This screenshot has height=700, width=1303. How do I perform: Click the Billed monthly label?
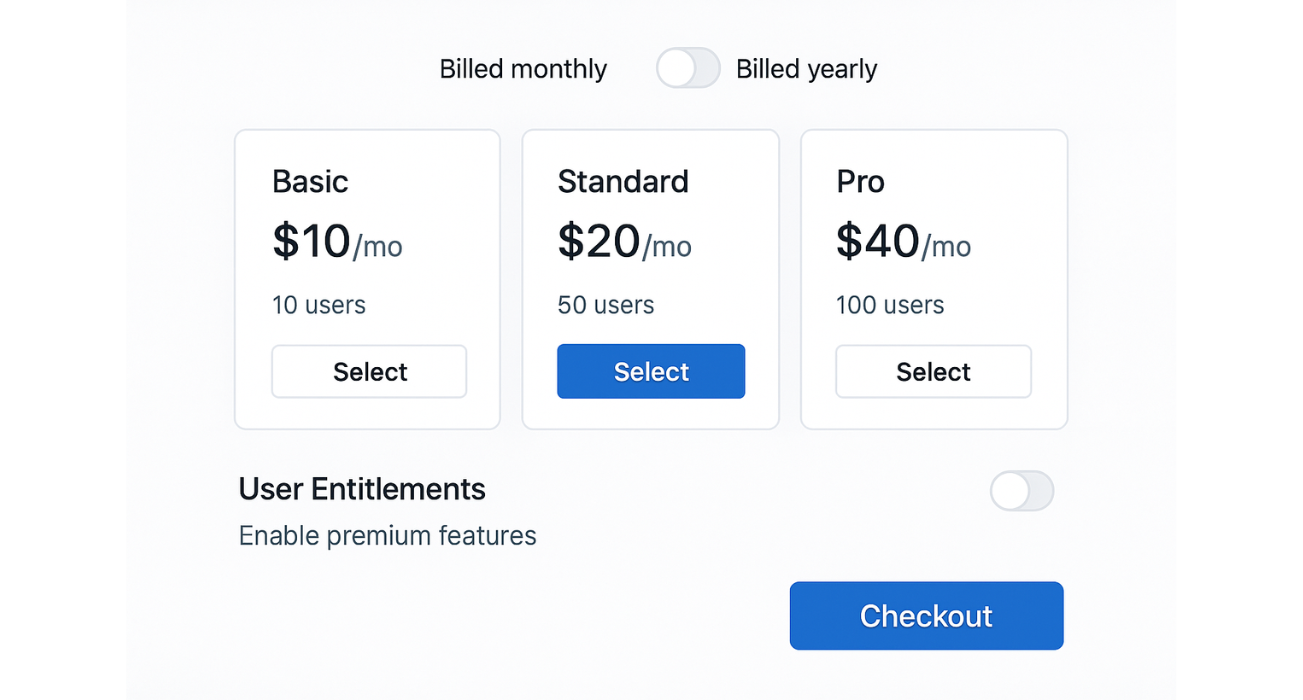tap(523, 68)
